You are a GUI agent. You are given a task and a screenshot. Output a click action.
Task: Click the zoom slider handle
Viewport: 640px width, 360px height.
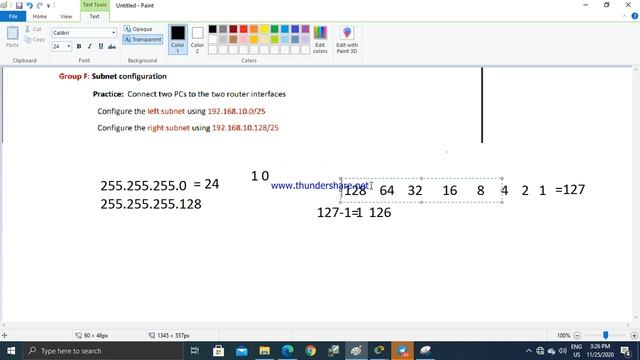[x=606, y=335]
